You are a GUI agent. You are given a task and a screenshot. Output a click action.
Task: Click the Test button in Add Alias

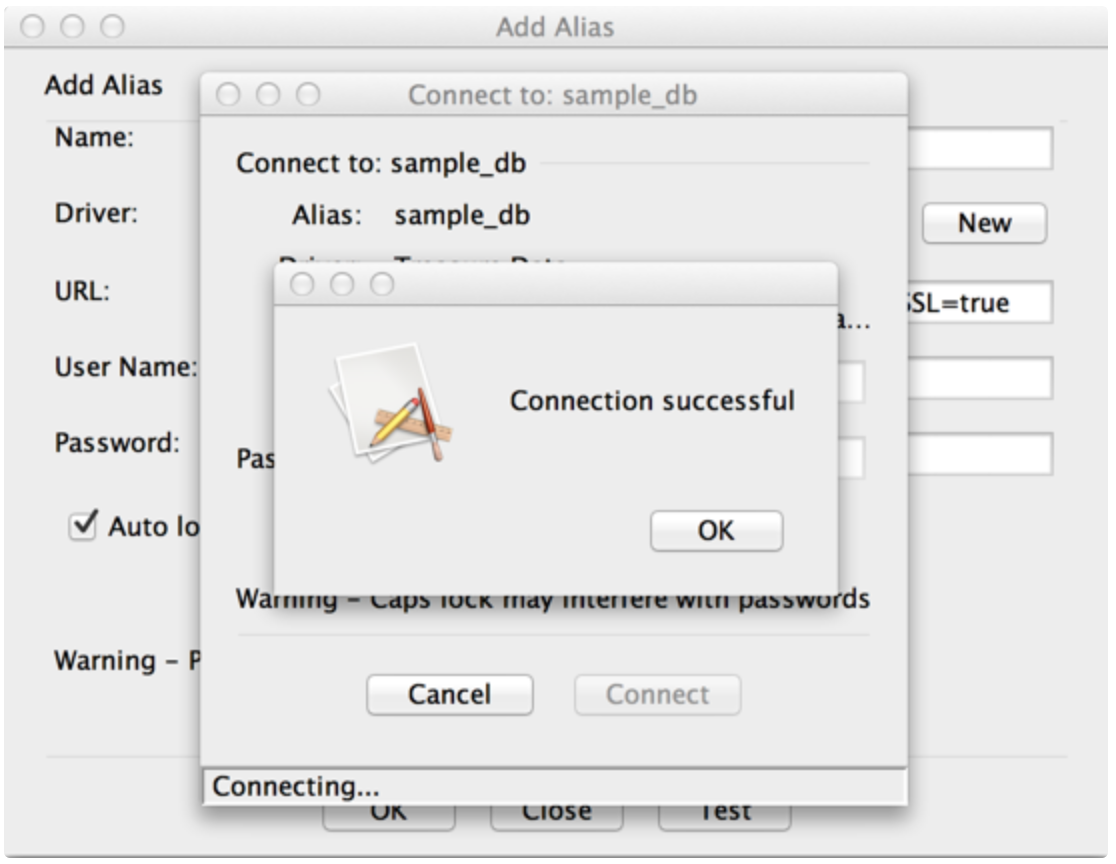(x=725, y=818)
